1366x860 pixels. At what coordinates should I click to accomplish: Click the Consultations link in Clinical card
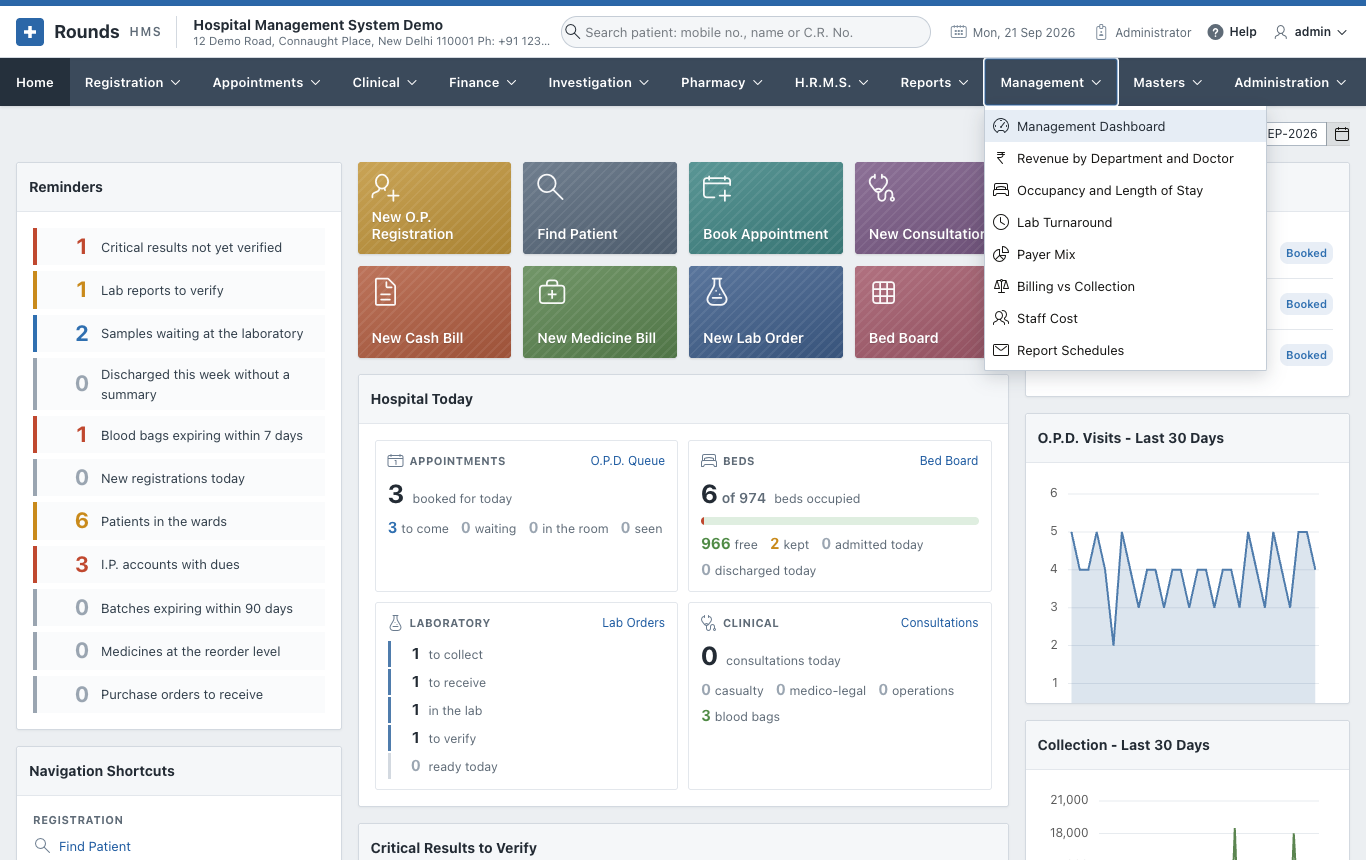point(939,622)
